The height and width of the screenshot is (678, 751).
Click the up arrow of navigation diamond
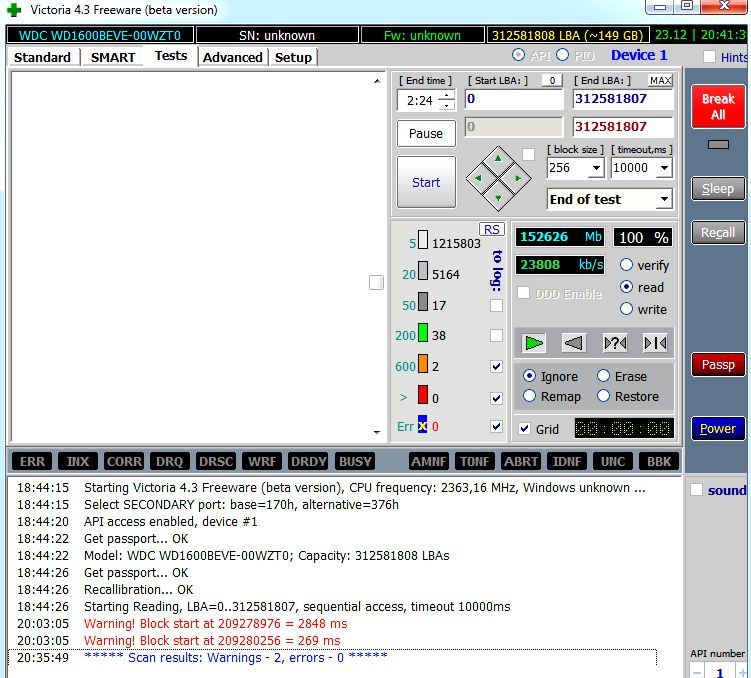[x=498, y=158]
